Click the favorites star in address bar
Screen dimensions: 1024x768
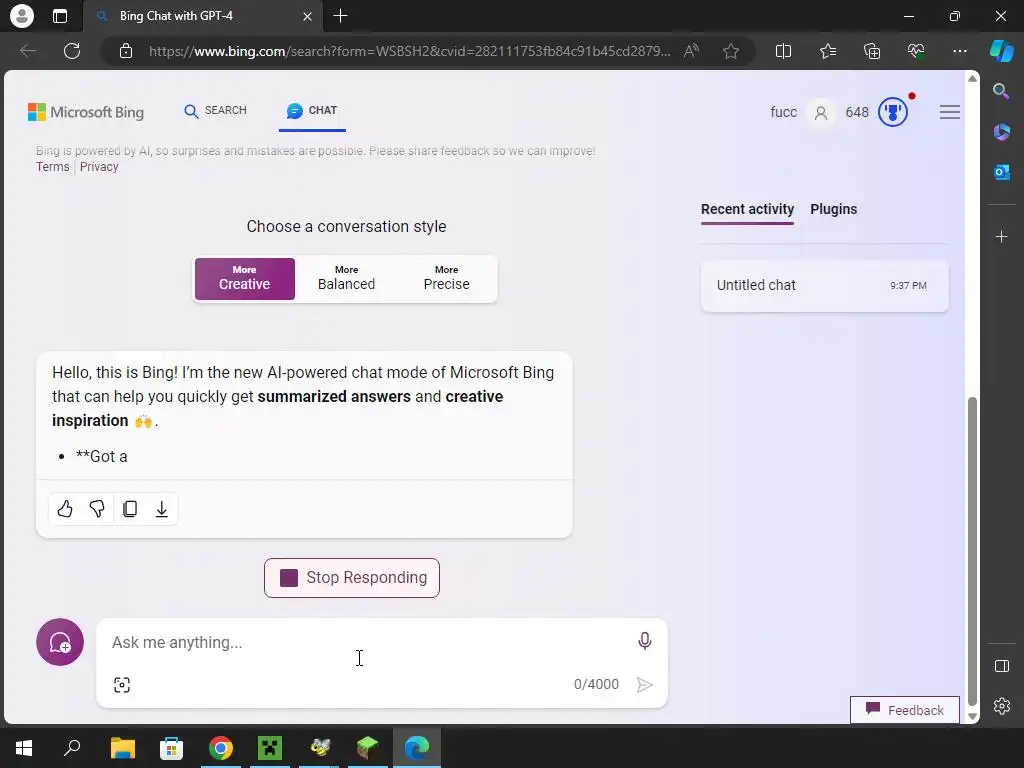[731, 51]
